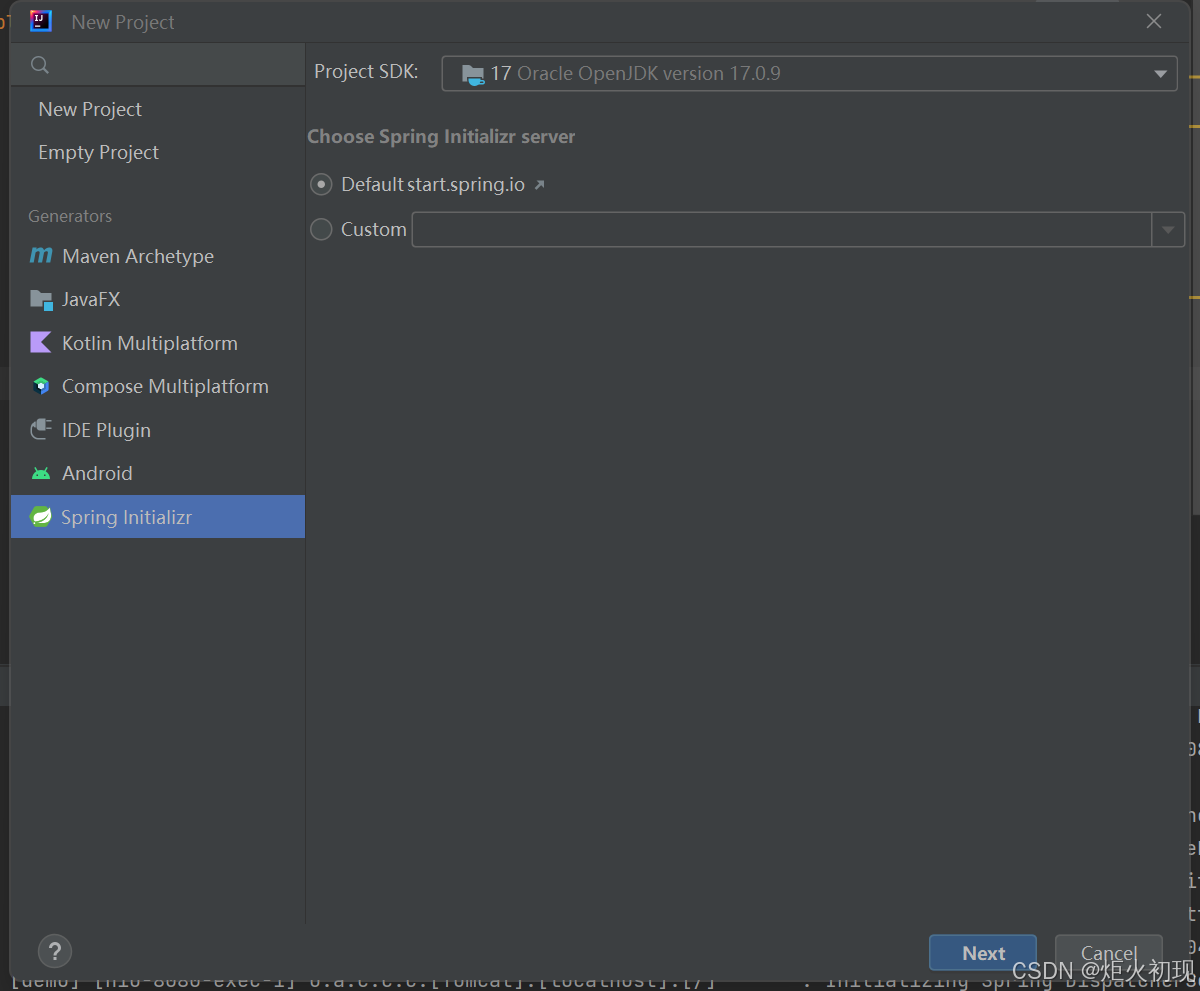Image resolution: width=1200 pixels, height=991 pixels.
Task: Choose the IDE Plugin generator
Action: click(x=158, y=430)
